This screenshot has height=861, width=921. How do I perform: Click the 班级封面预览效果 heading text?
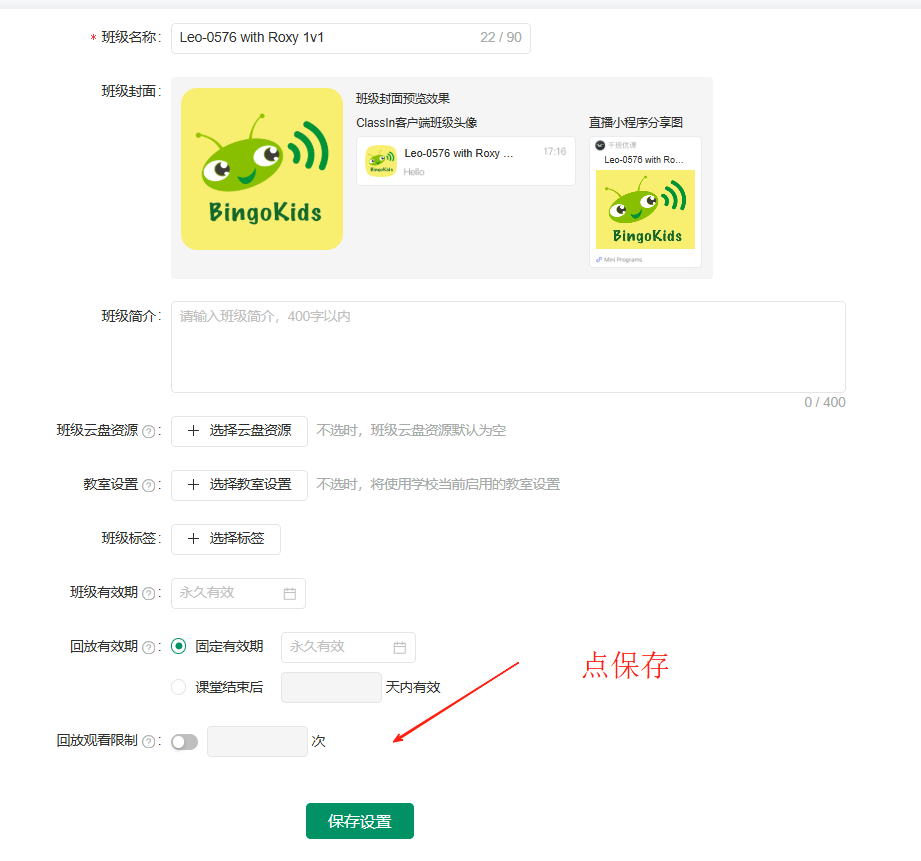[x=403, y=99]
